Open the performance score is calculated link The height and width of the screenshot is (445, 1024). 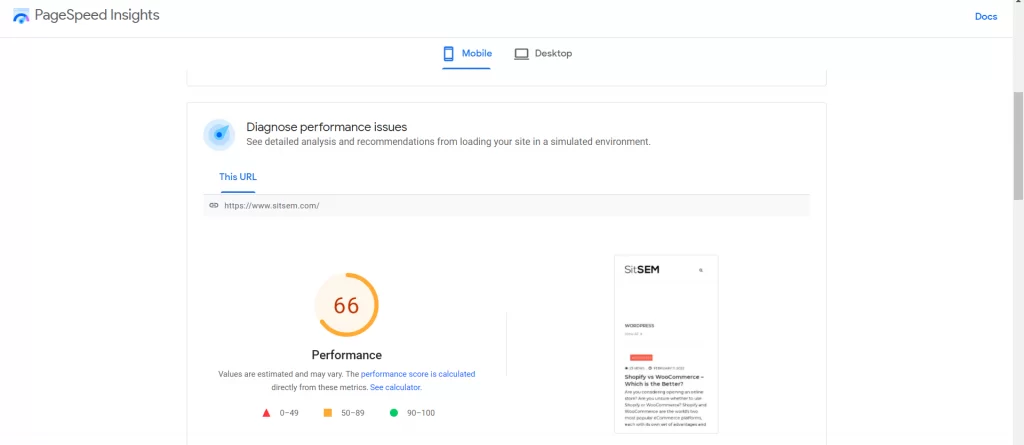click(x=418, y=374)
